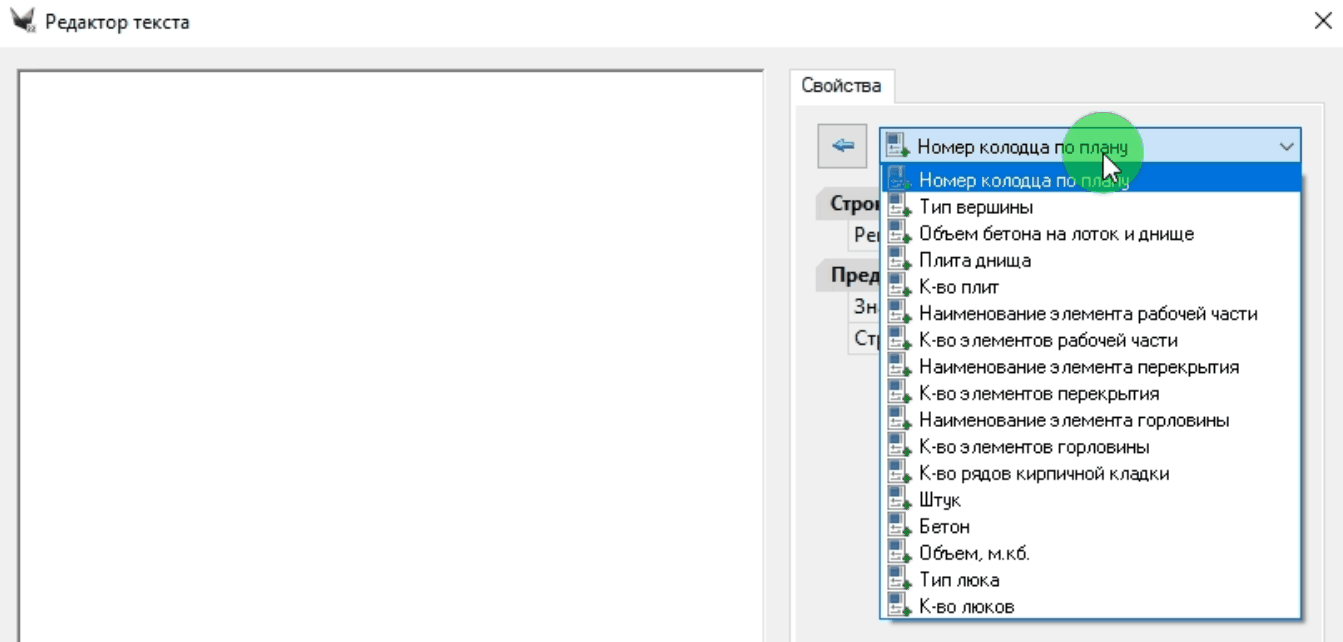This screenshot has width=1343, height=642.
Task: Switch to the 'Свойства' tab
Action: [x=841, y=86]
